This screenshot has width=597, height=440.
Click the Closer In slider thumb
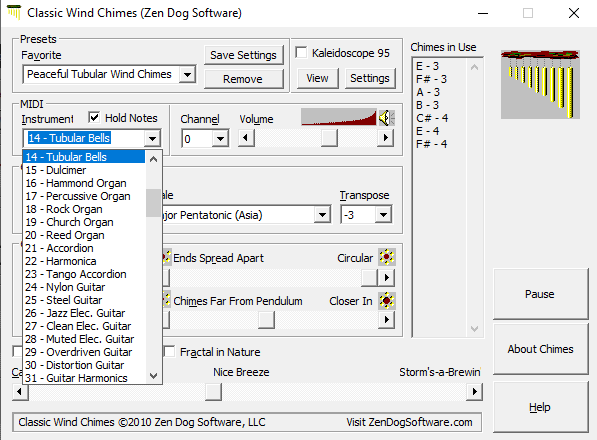[267, 320]
